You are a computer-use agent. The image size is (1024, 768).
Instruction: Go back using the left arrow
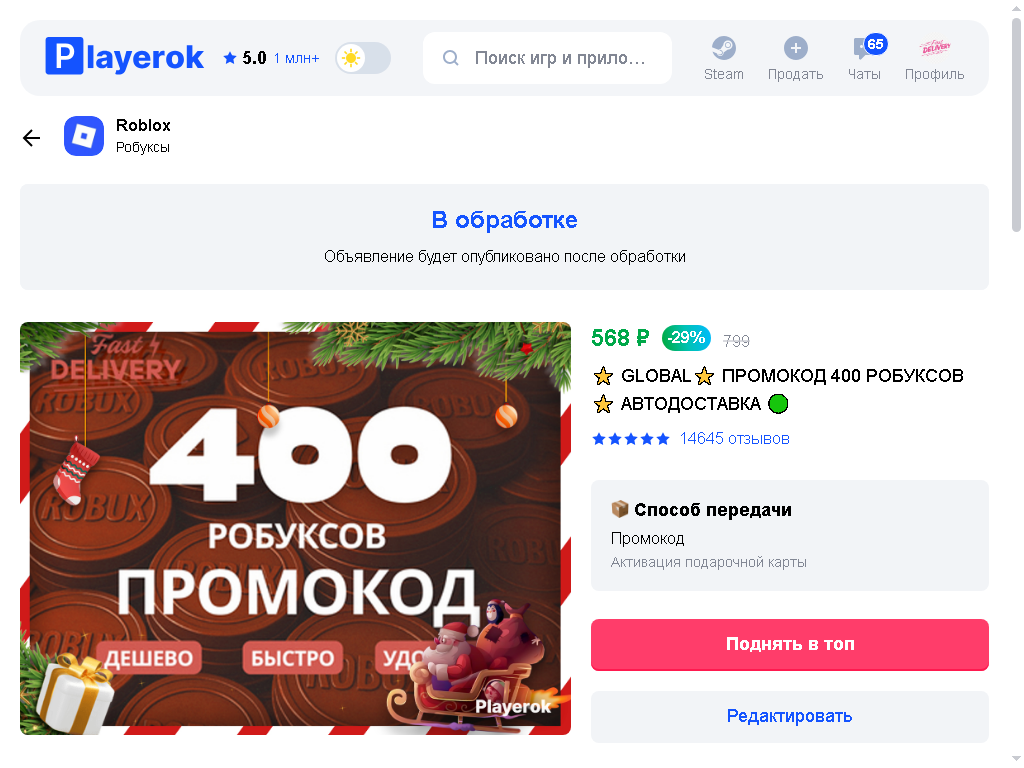pyautogui.click(x=31, y=138)
